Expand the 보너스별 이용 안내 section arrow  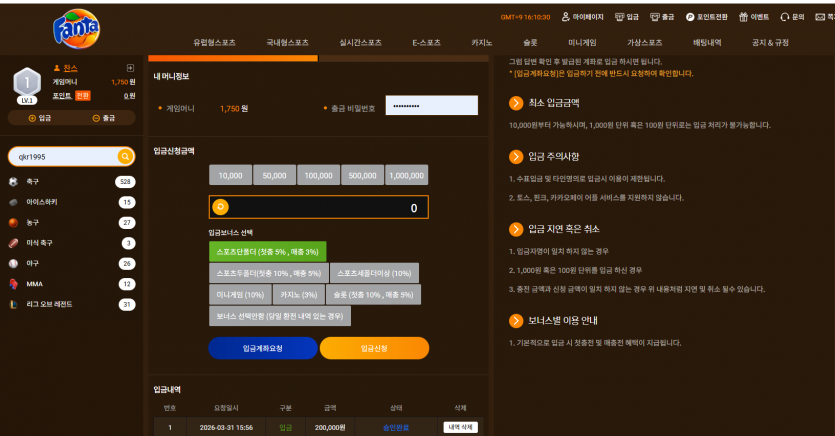click(x=516, y=320)
